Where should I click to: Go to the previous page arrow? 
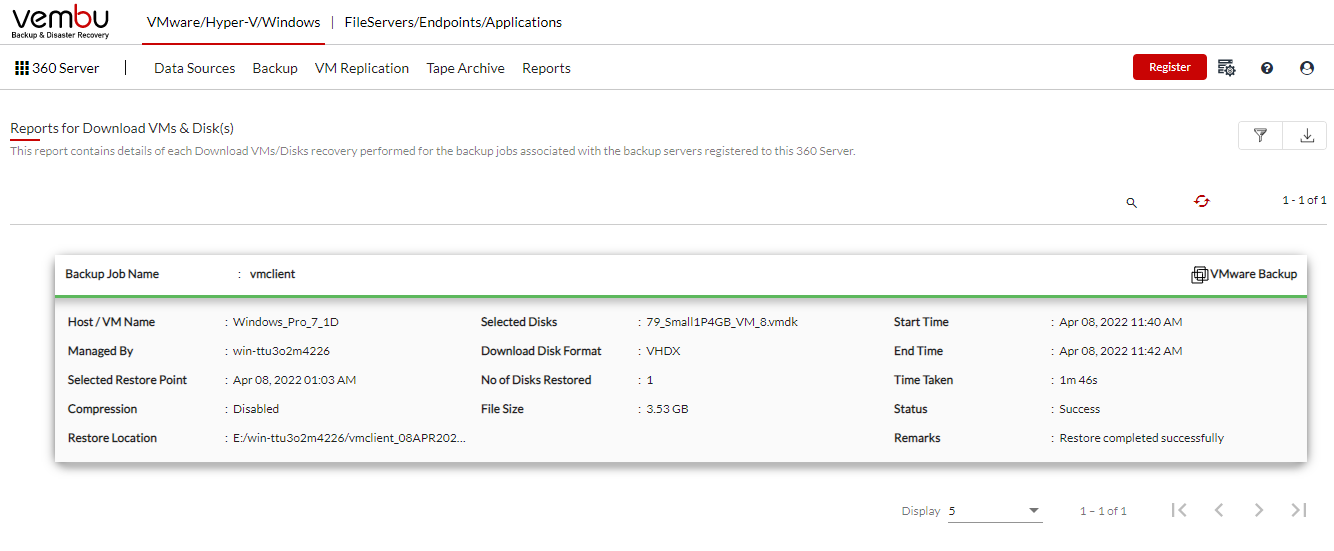pyautogui.click(x=1219, y=510)
